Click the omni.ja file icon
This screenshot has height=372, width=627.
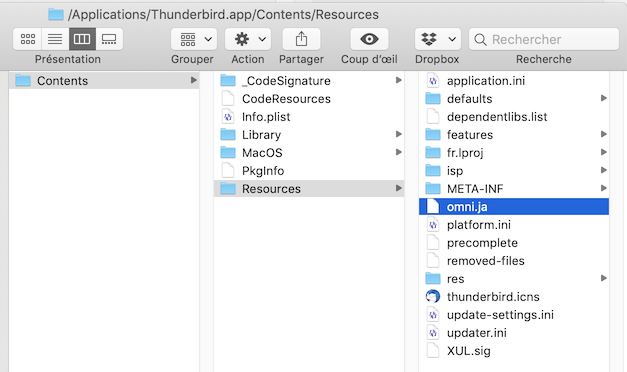click(x=433, y=207)
